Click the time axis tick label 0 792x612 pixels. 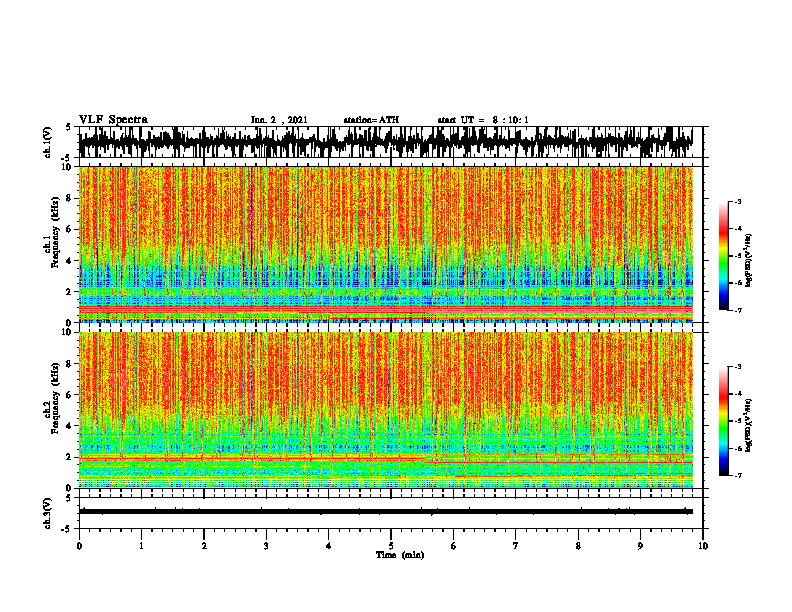click(79, 546)
